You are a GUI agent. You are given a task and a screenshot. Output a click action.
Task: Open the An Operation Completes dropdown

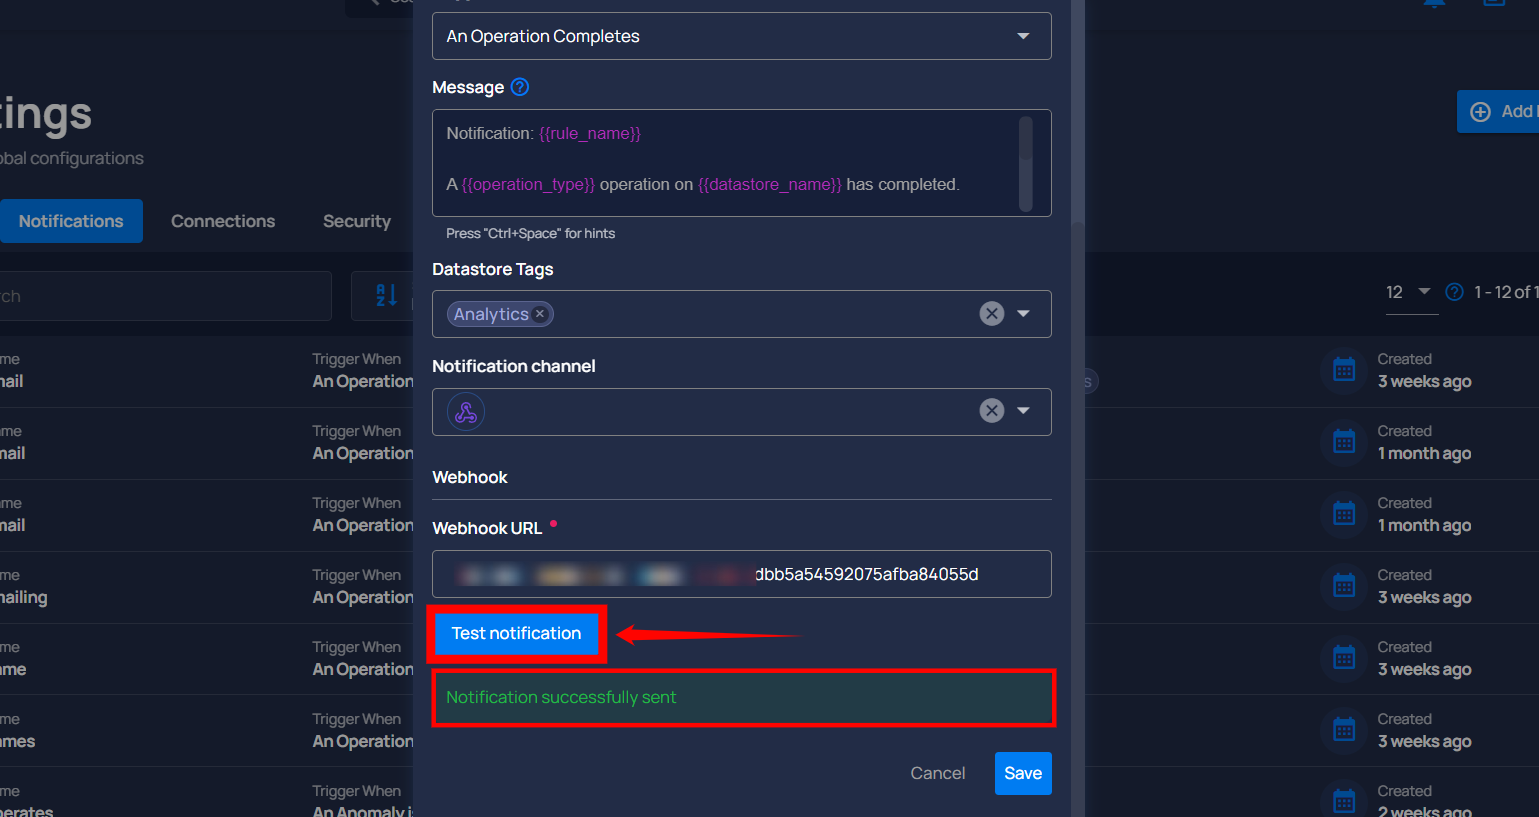coord(741,36)
